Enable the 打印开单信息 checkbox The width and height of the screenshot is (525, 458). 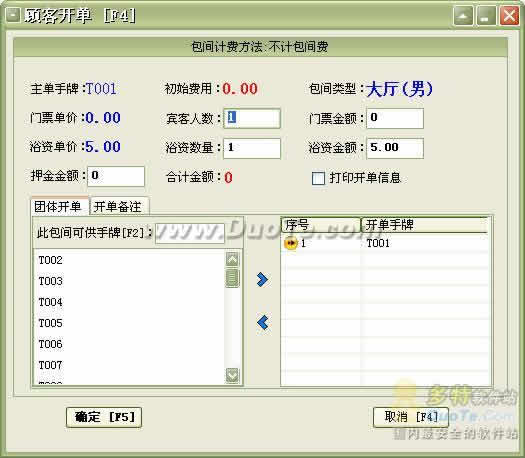pyautogui.click(x=318, y=178)
